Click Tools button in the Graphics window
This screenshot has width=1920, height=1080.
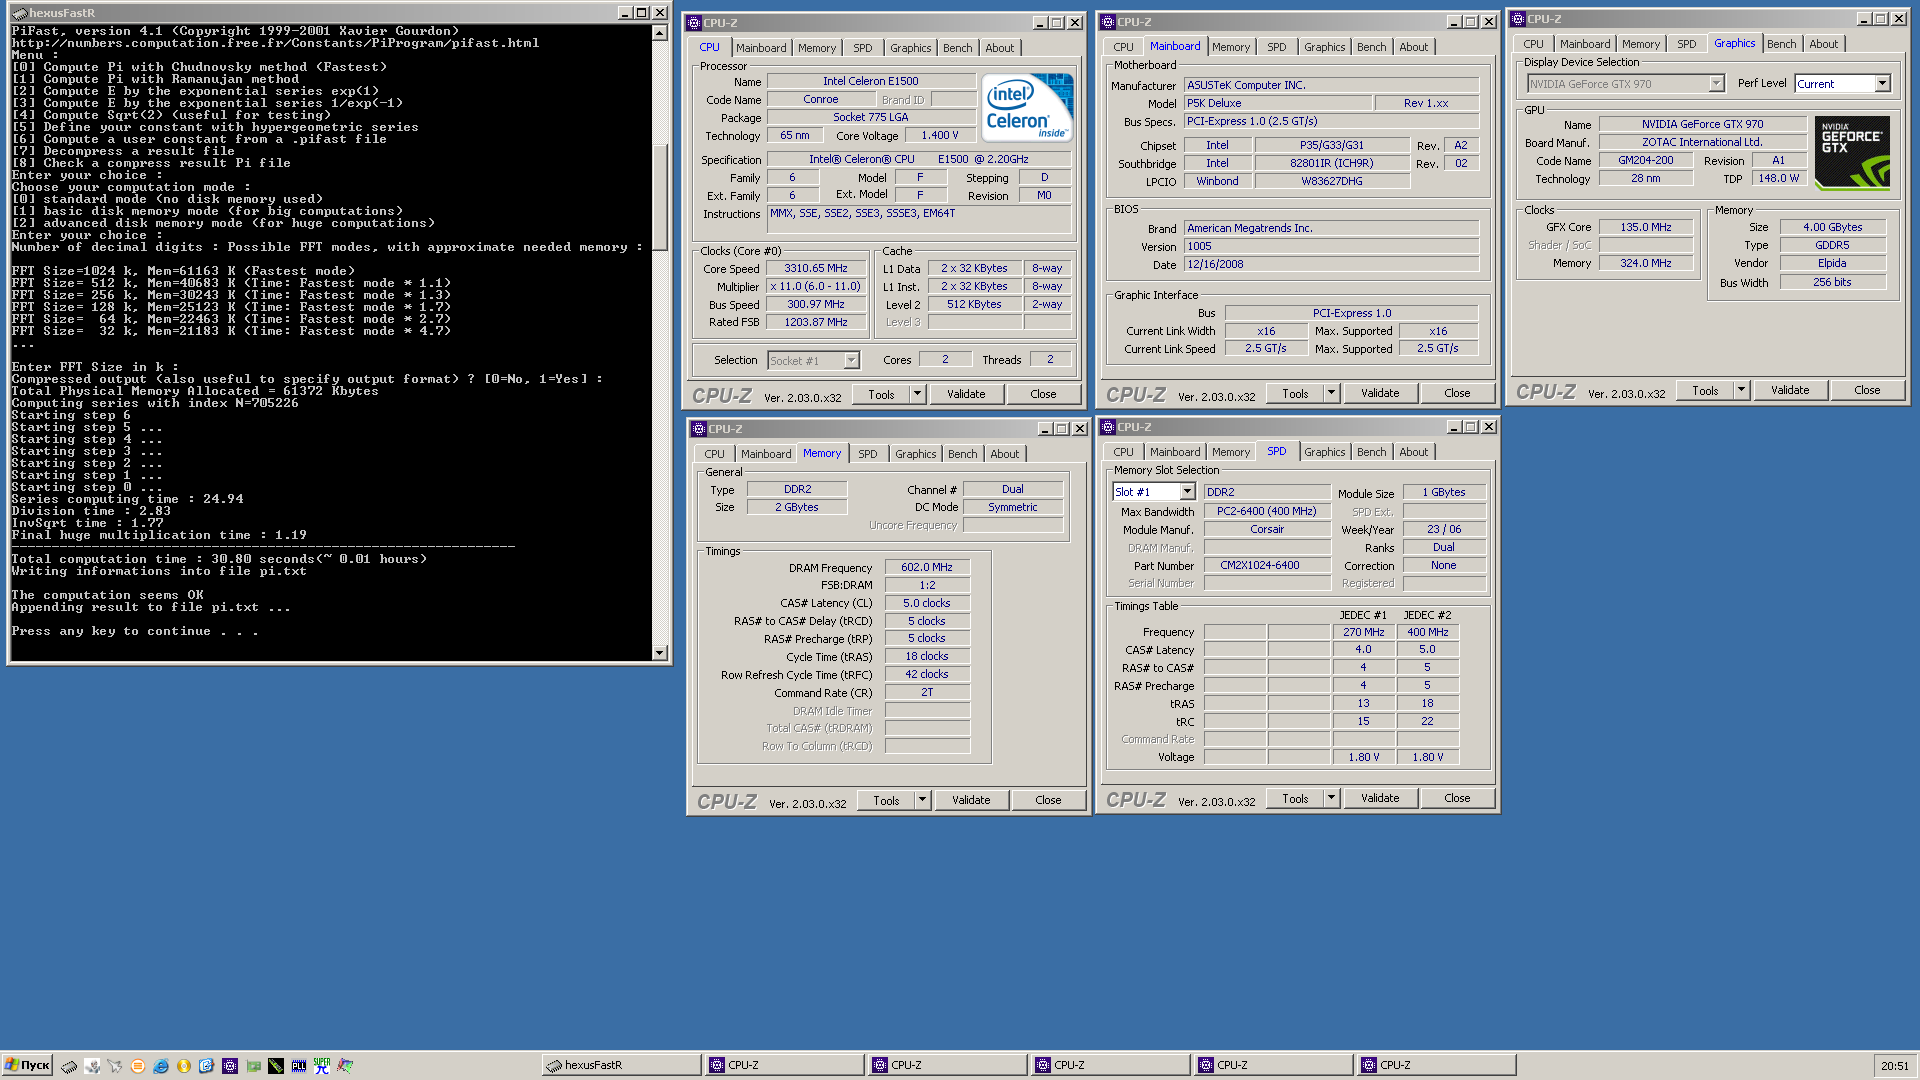pos(1705,390)
